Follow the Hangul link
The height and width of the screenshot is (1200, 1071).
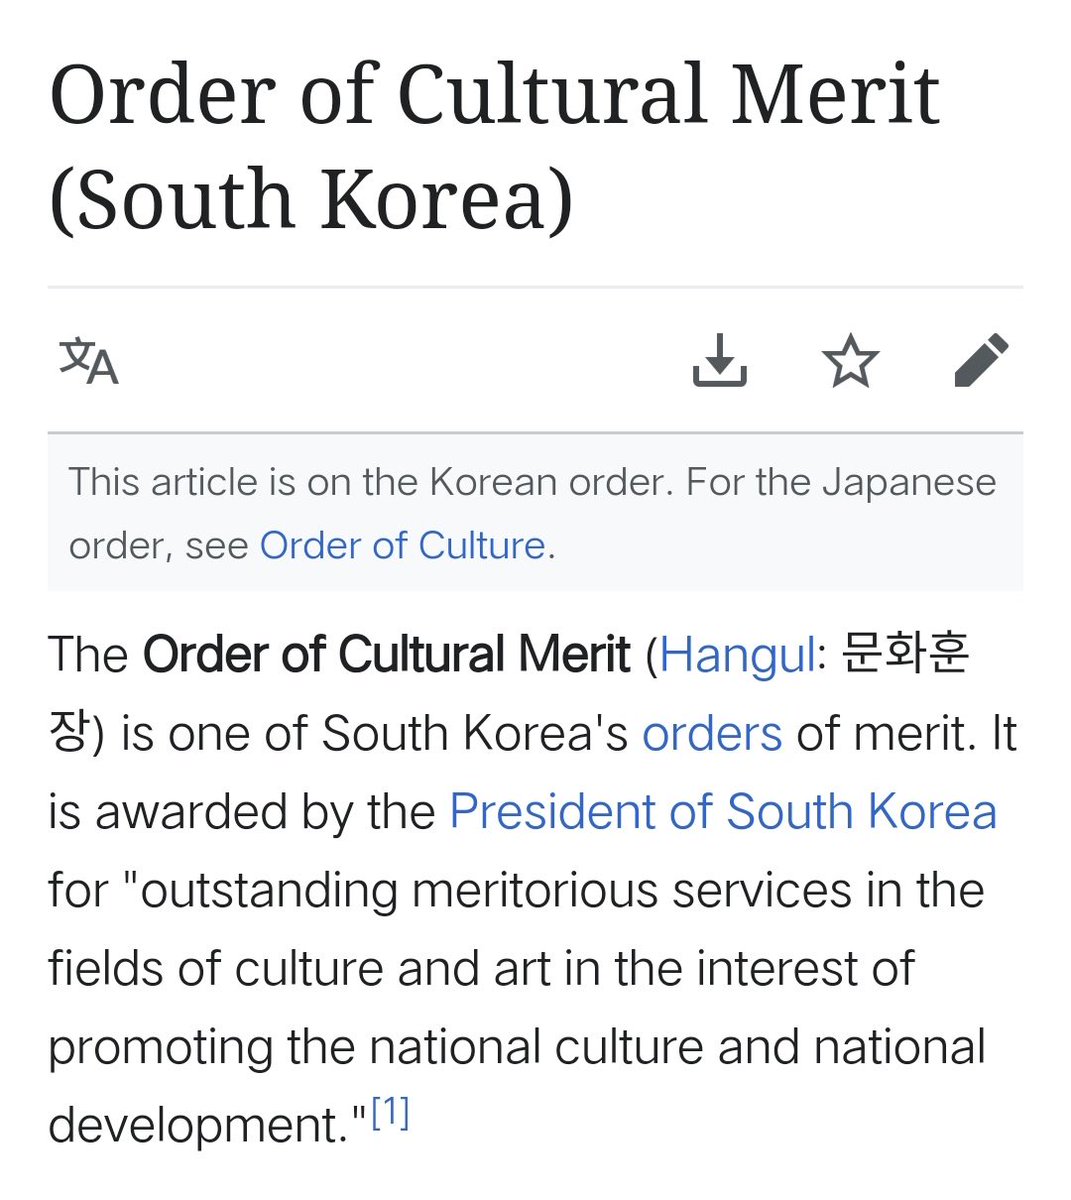[738, 656]
